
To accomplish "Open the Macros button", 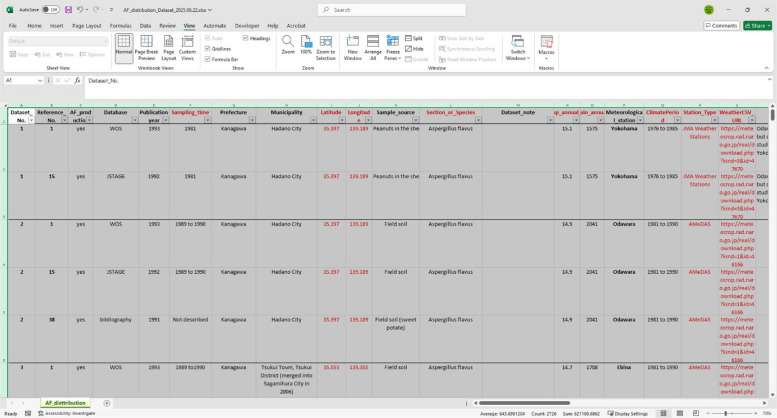I will [x=546, y=48].
